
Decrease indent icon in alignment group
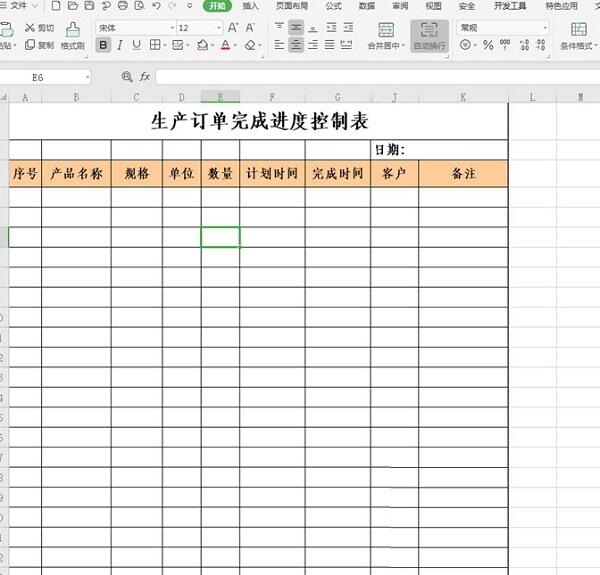331,28
